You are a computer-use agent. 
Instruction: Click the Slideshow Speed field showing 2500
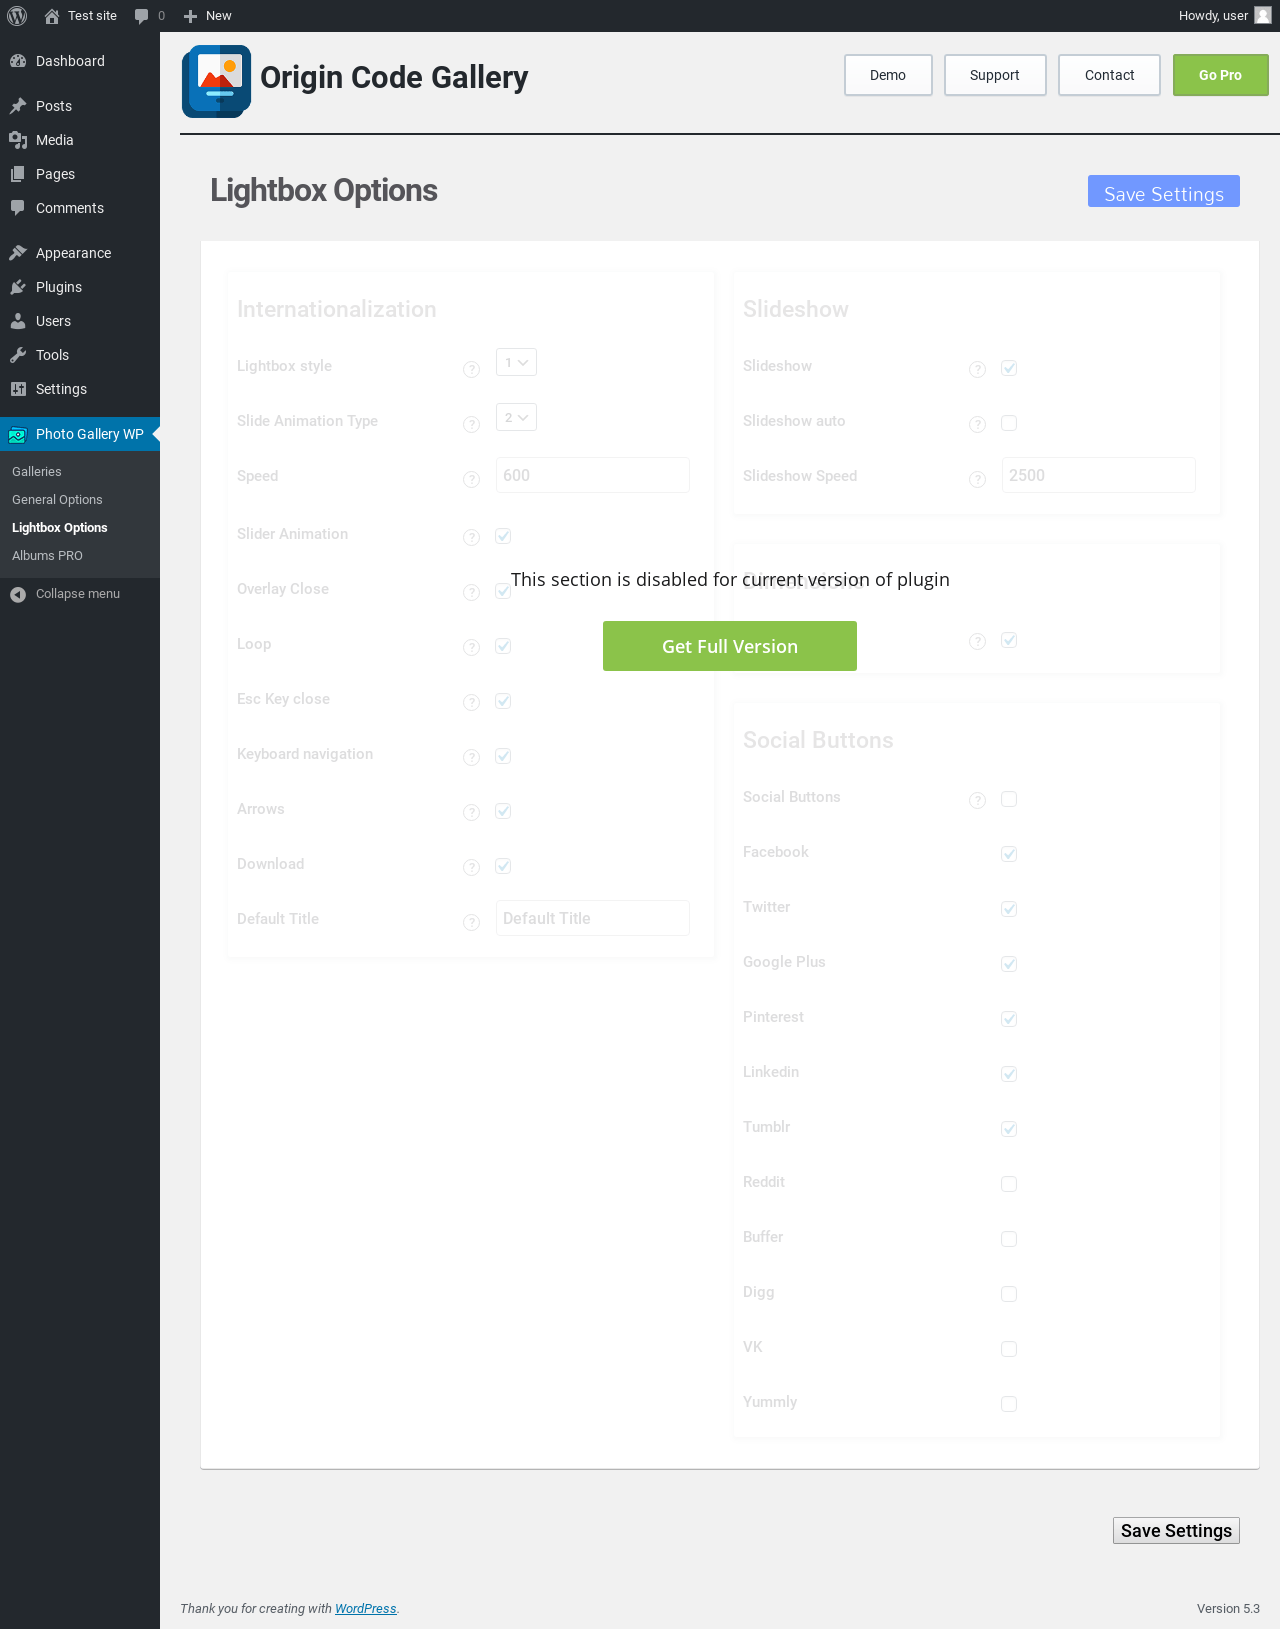[1099, 475]
